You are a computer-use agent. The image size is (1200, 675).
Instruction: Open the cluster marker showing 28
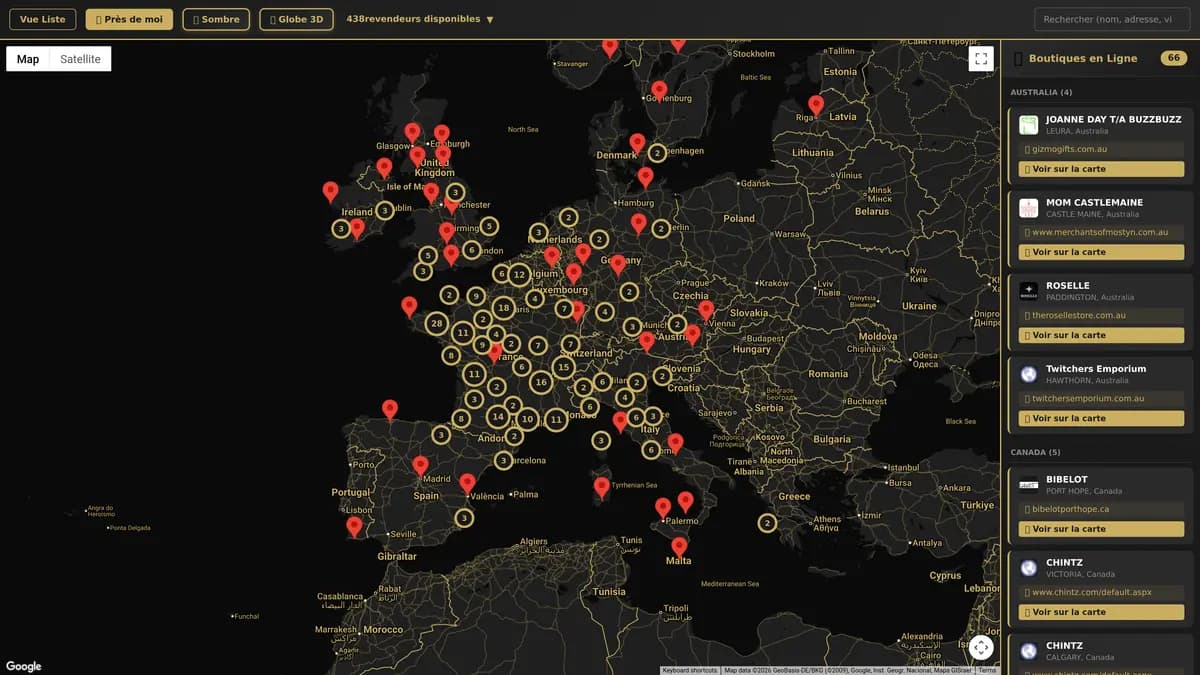[436, 323]
